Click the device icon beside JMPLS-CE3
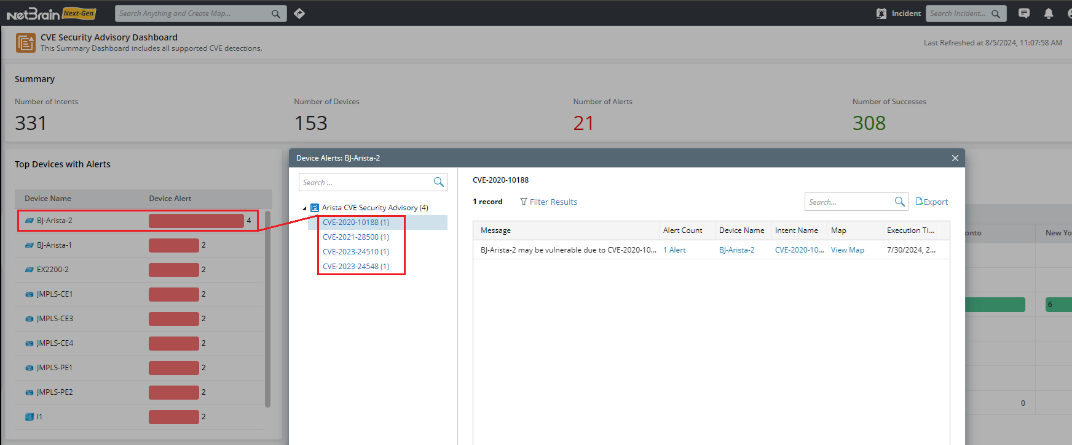Screen dimensions: 1072x445 click(x=29, y=319)
